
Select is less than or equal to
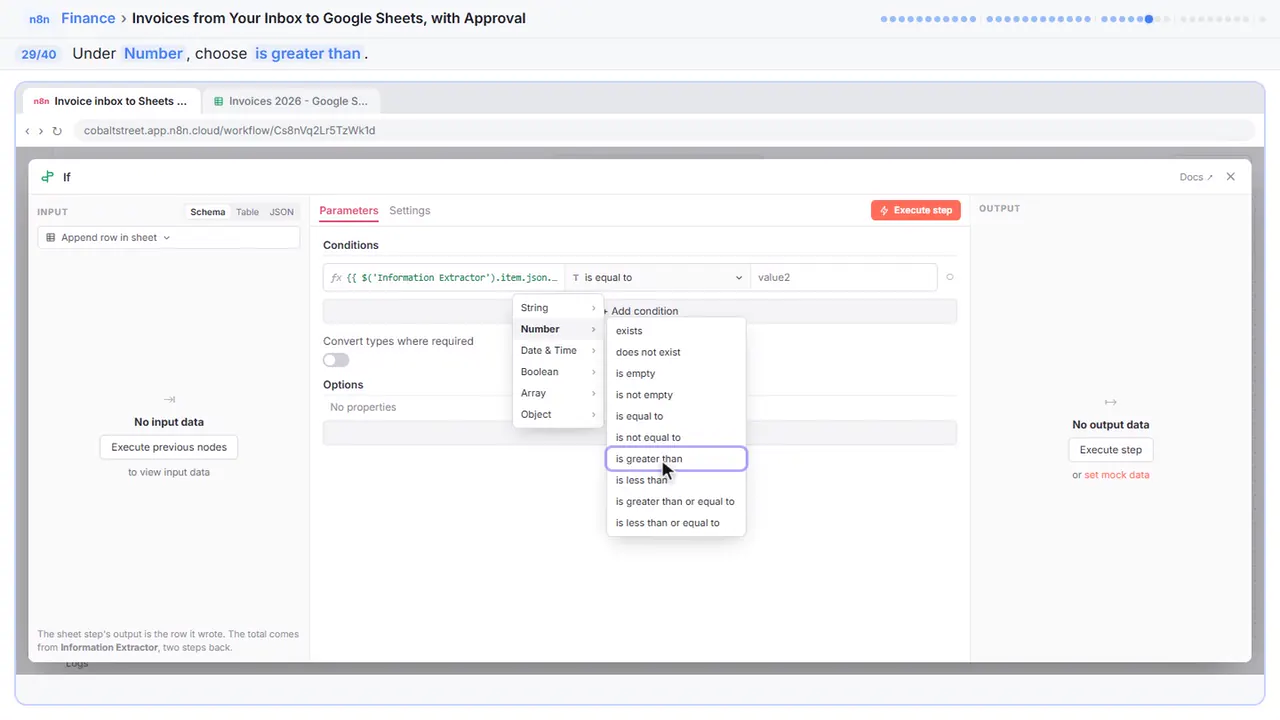pyautogui.click(x=676, y=523)
